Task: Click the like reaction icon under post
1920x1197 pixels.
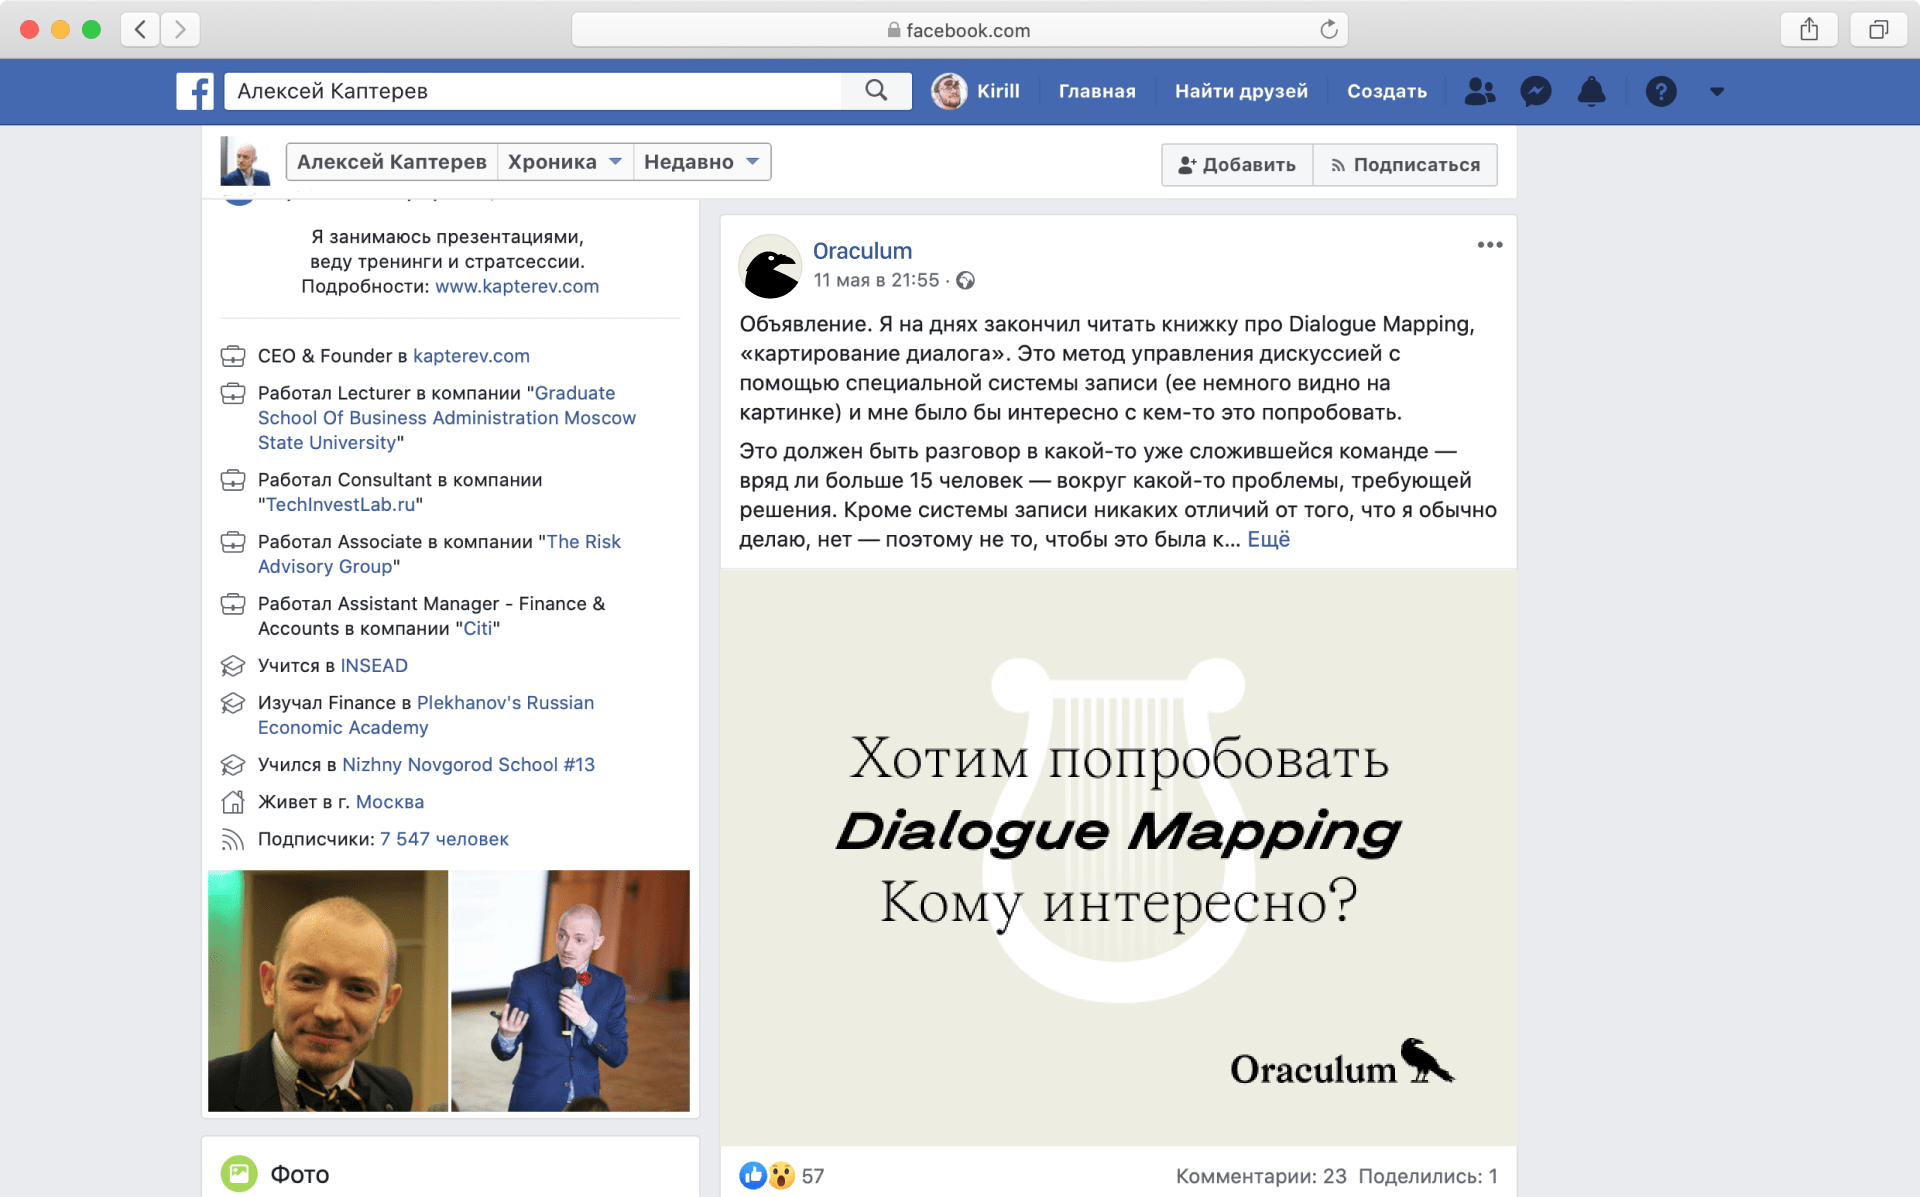Action: coord(753,1175)
